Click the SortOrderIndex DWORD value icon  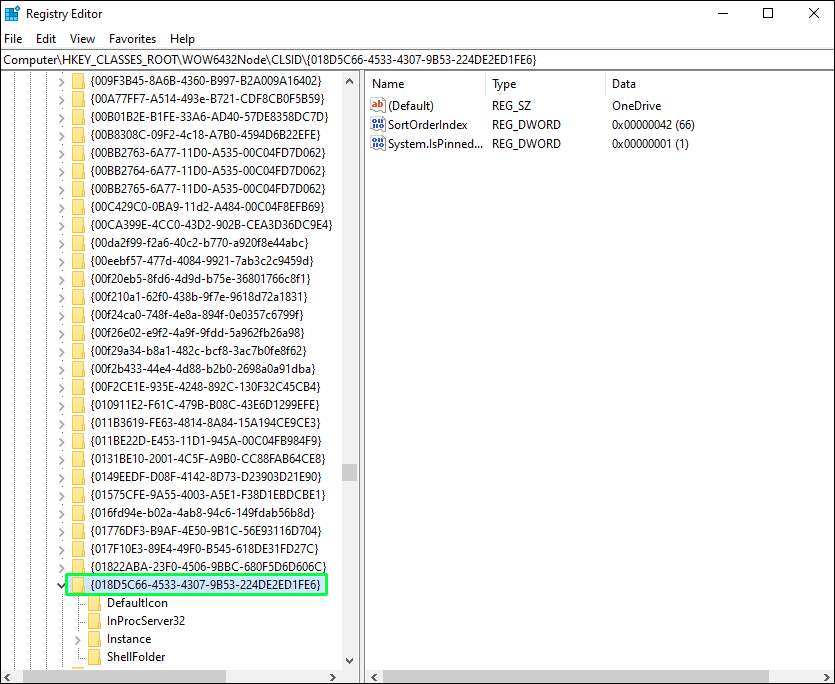(378, 124)
